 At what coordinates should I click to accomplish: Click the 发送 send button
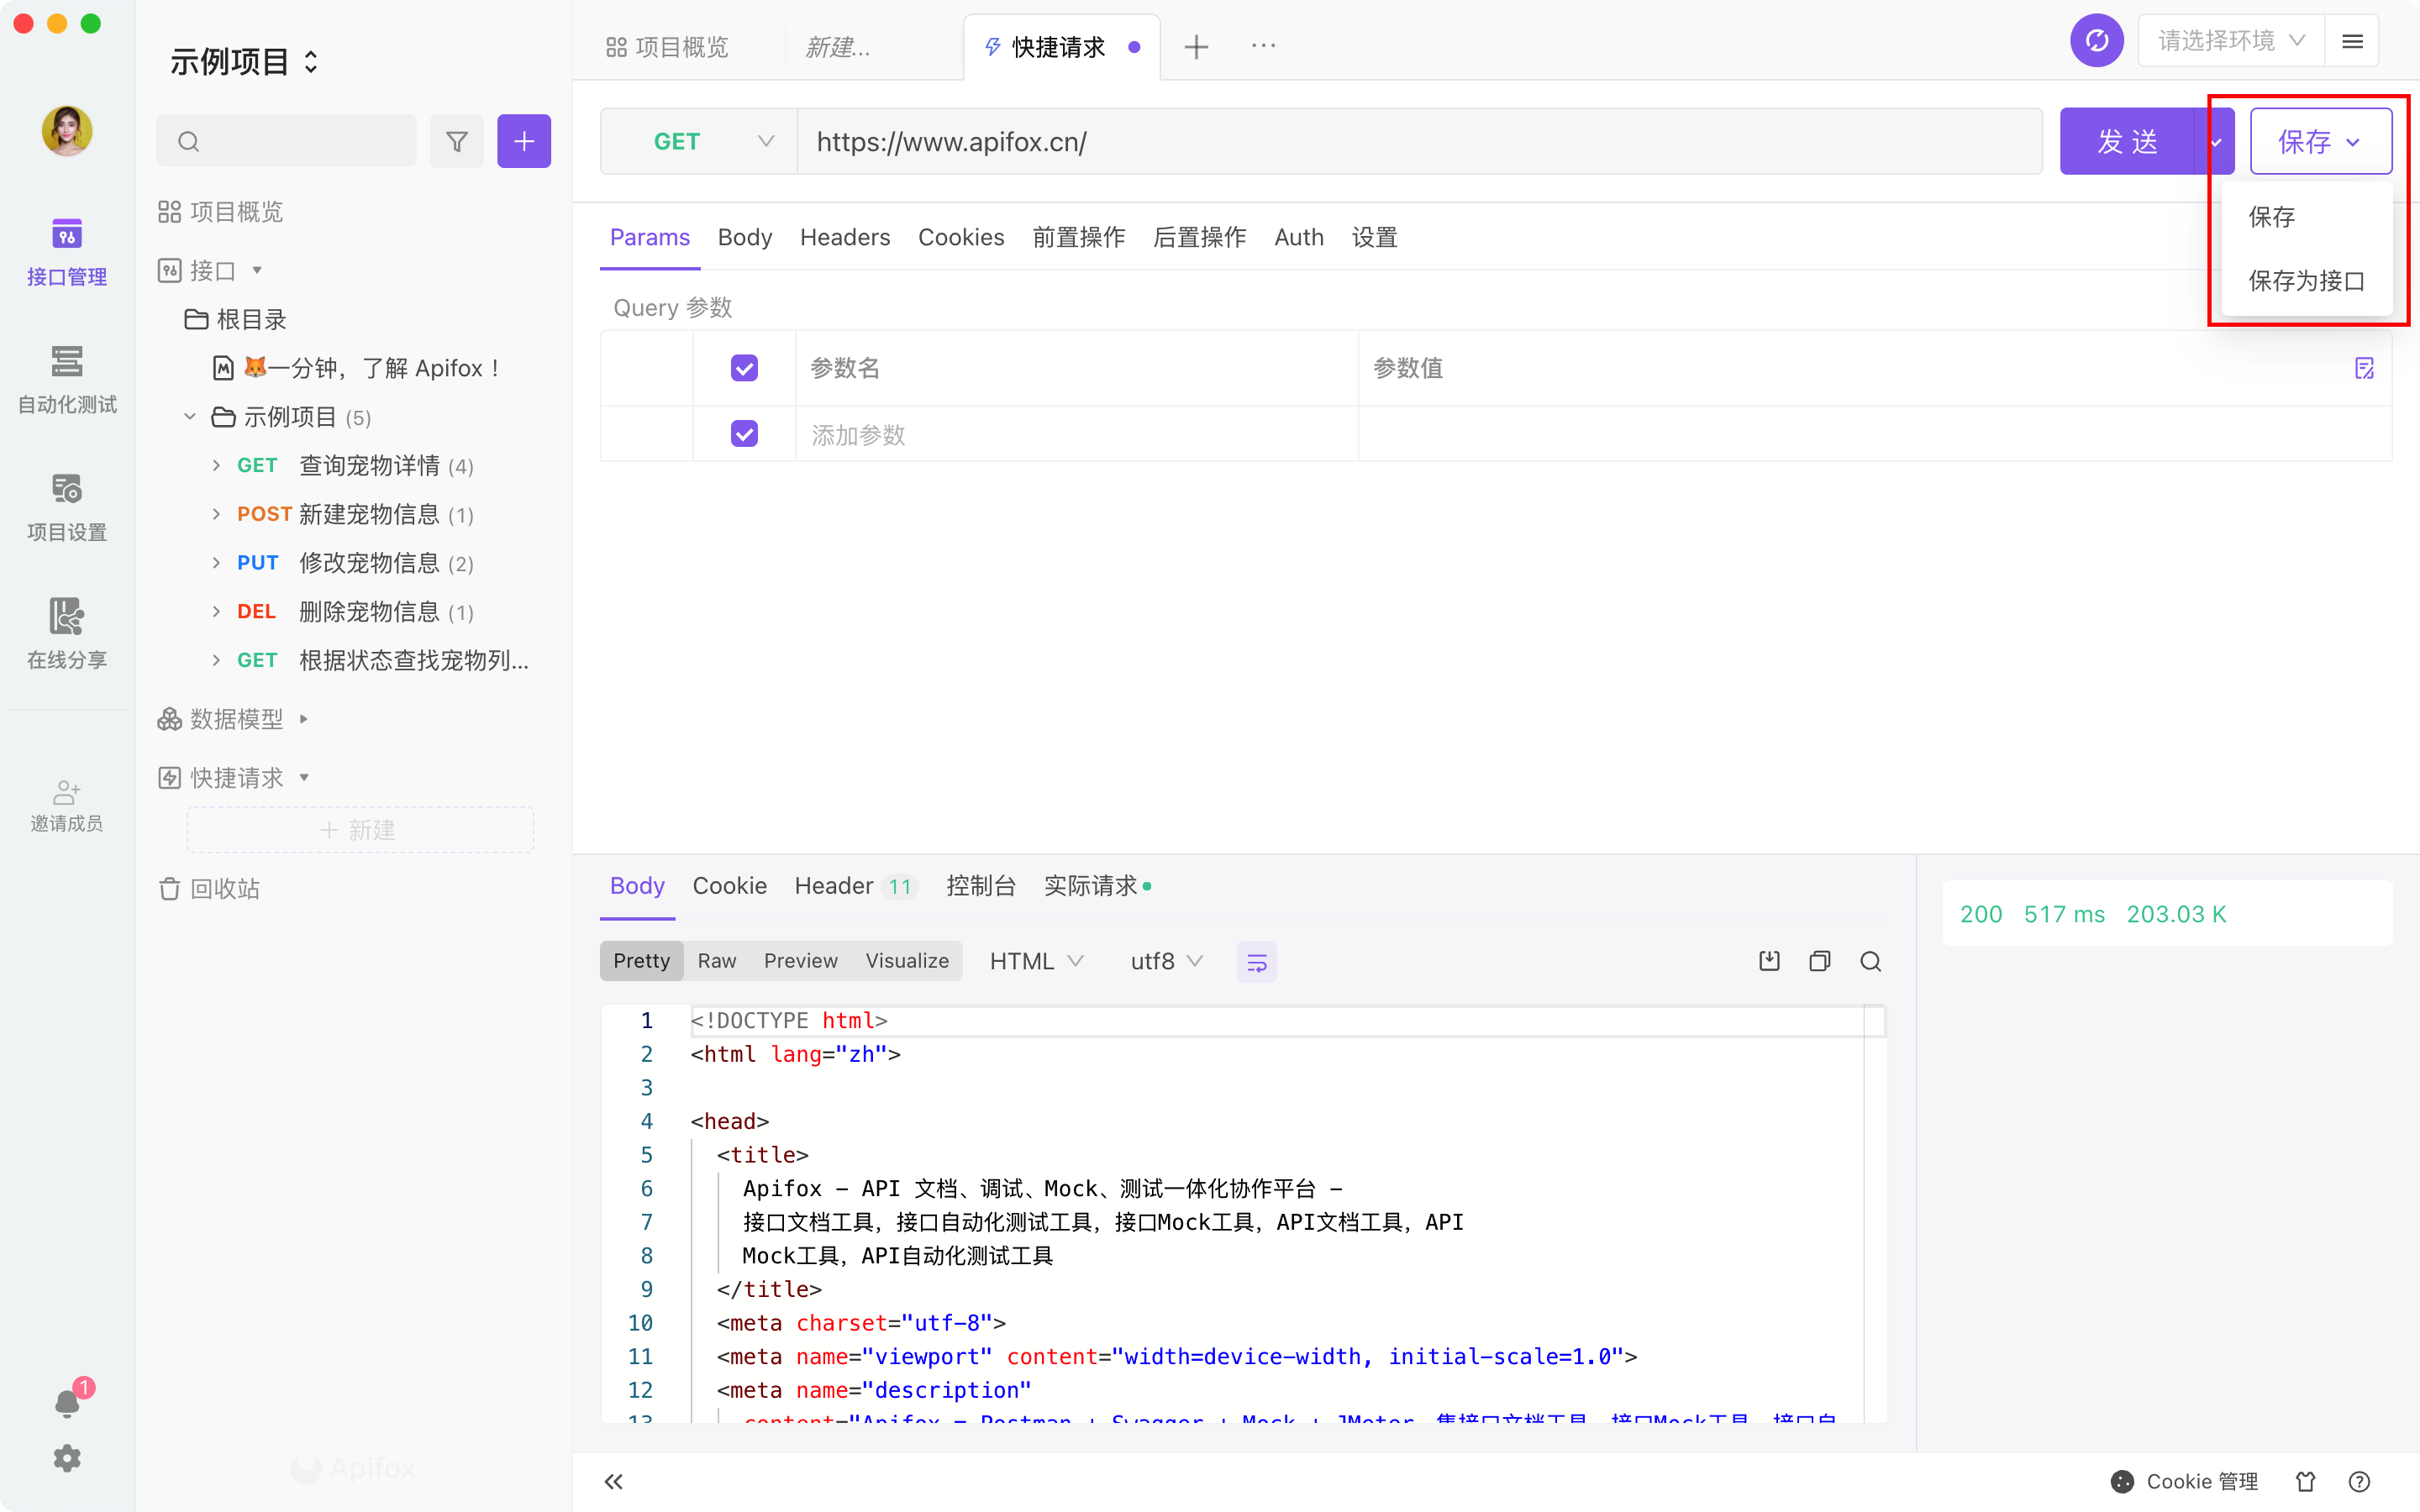2126,142
